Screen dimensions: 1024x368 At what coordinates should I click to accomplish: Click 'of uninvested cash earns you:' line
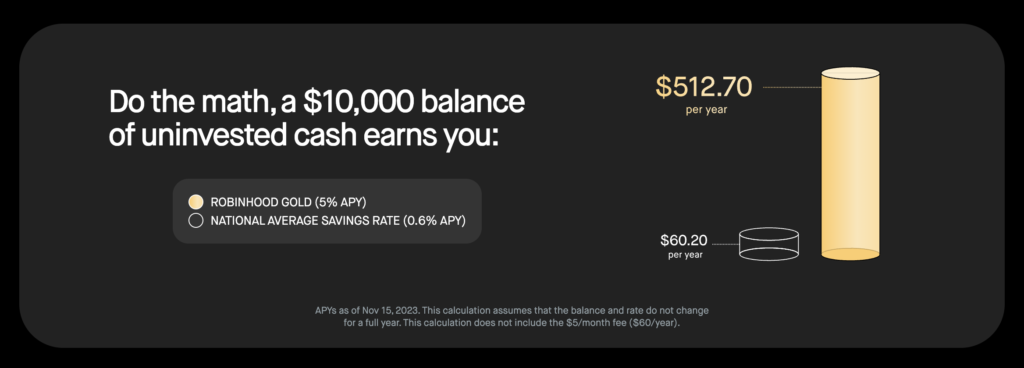click(303, 135)
